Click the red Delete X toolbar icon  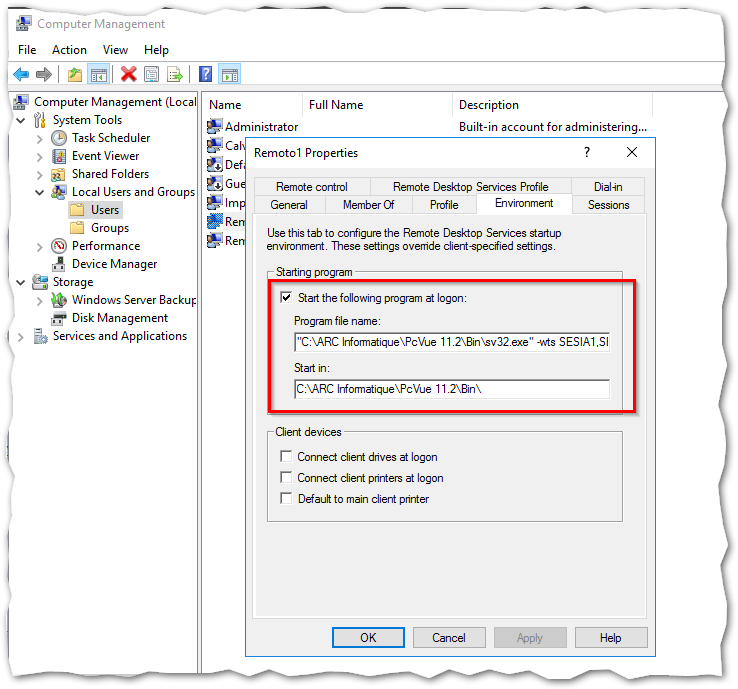pos(128,74)
